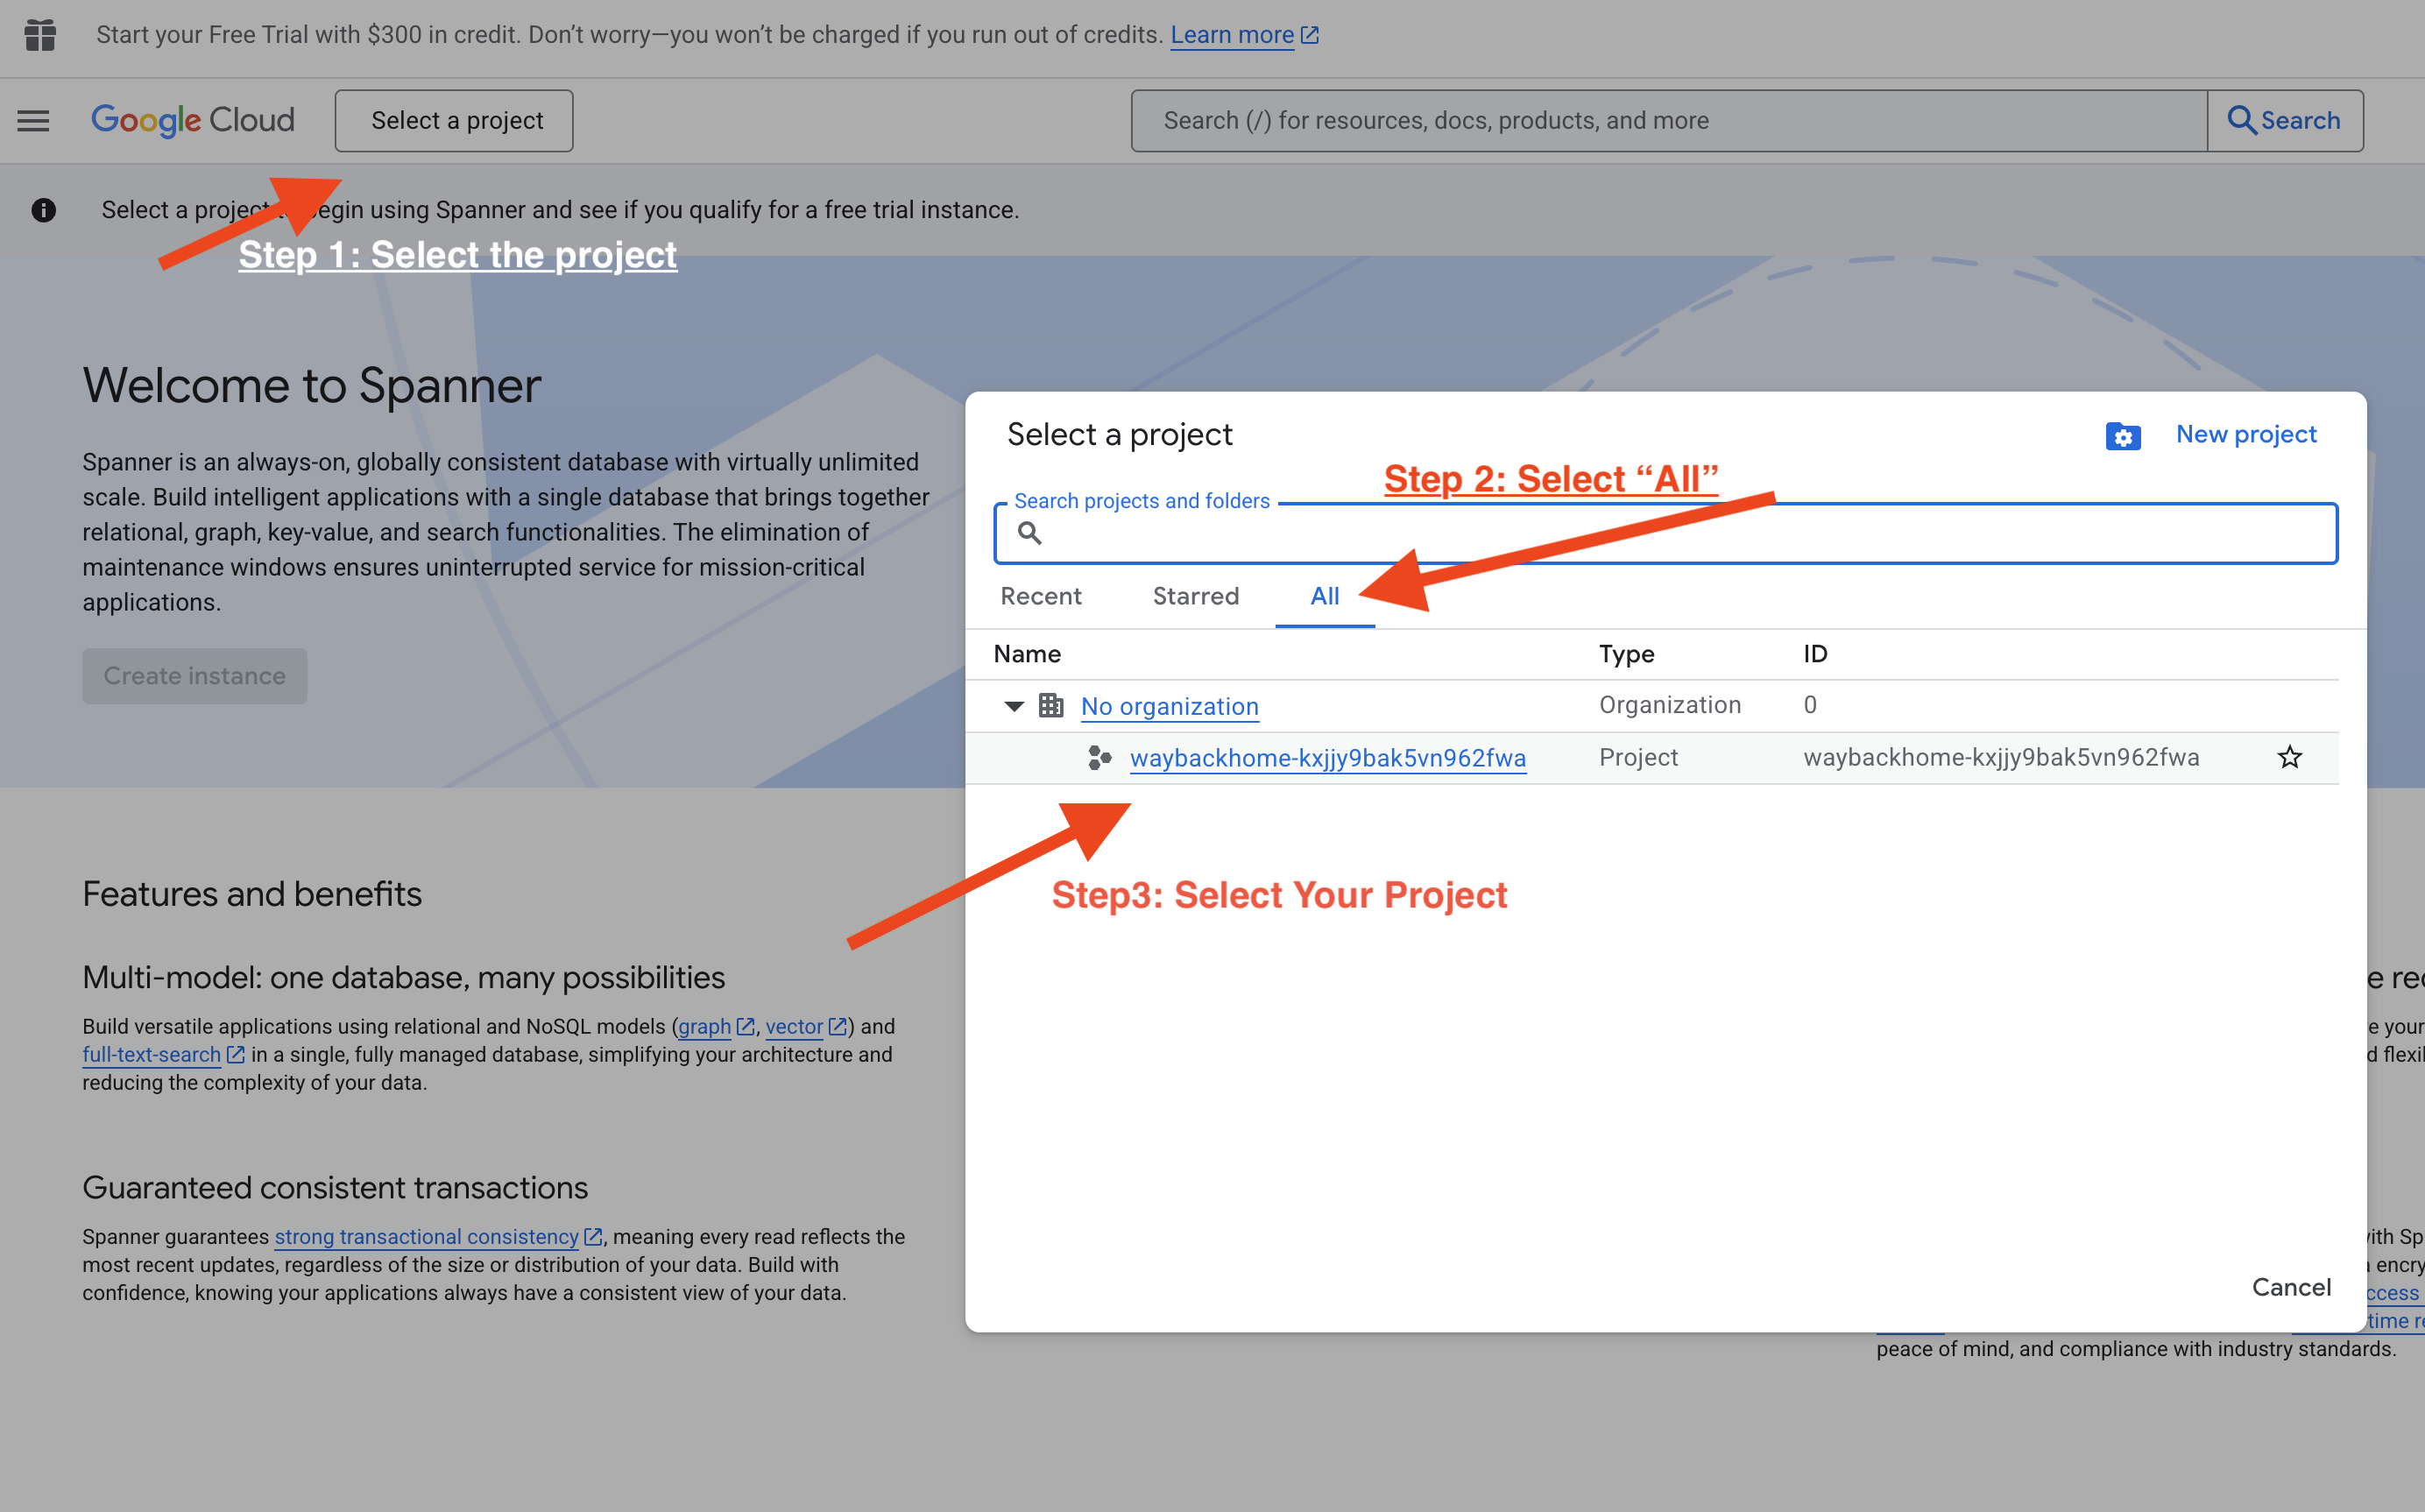Click the New project folder icon
Viewport: 2425px width, 1512px height.
[x=2123, y=435]
